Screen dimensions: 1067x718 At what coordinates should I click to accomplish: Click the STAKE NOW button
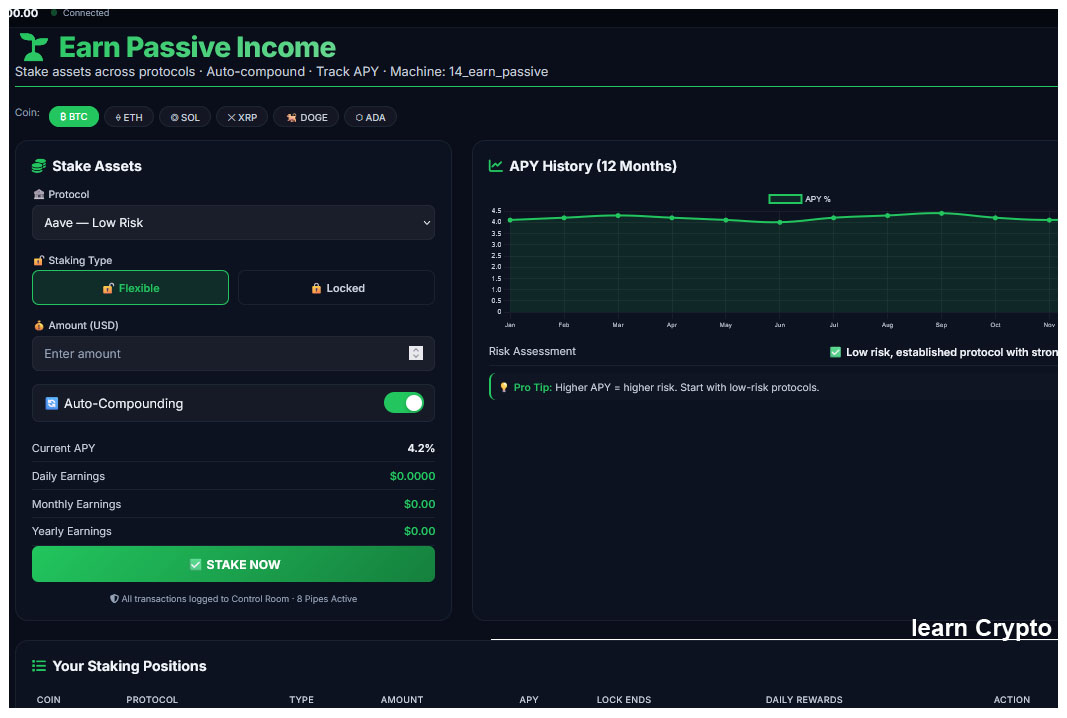pos(233,564)
